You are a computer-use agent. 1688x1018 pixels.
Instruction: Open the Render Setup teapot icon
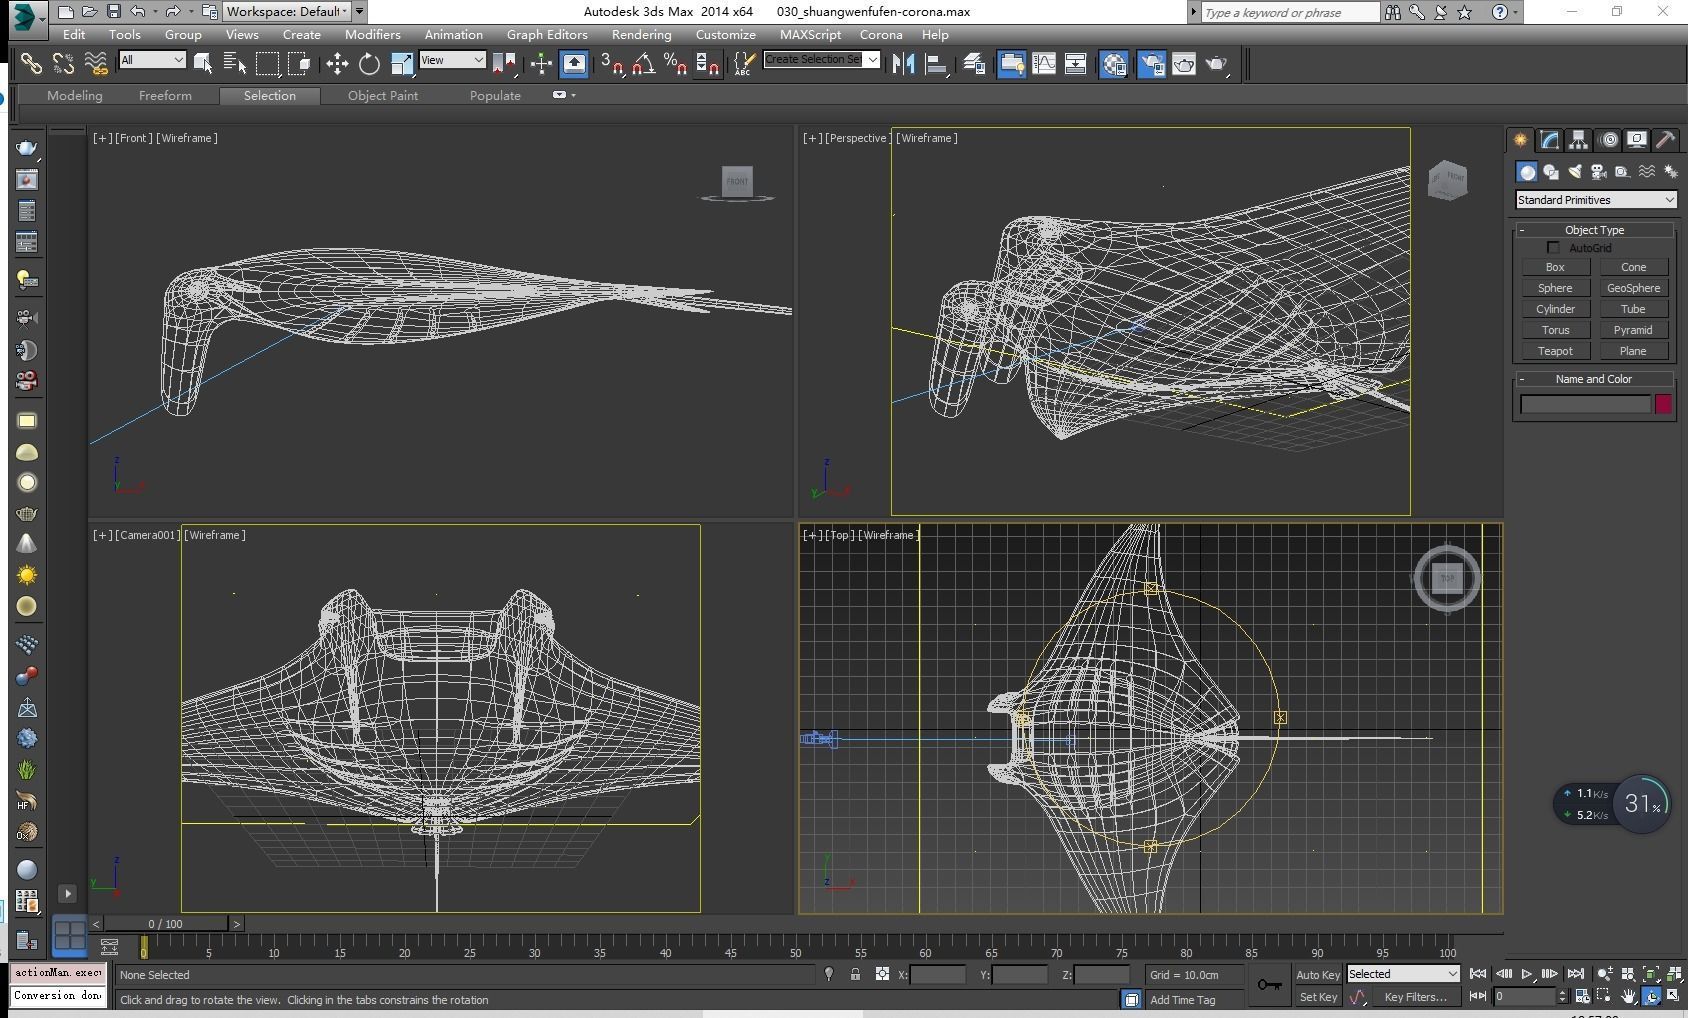(1152, 64)
